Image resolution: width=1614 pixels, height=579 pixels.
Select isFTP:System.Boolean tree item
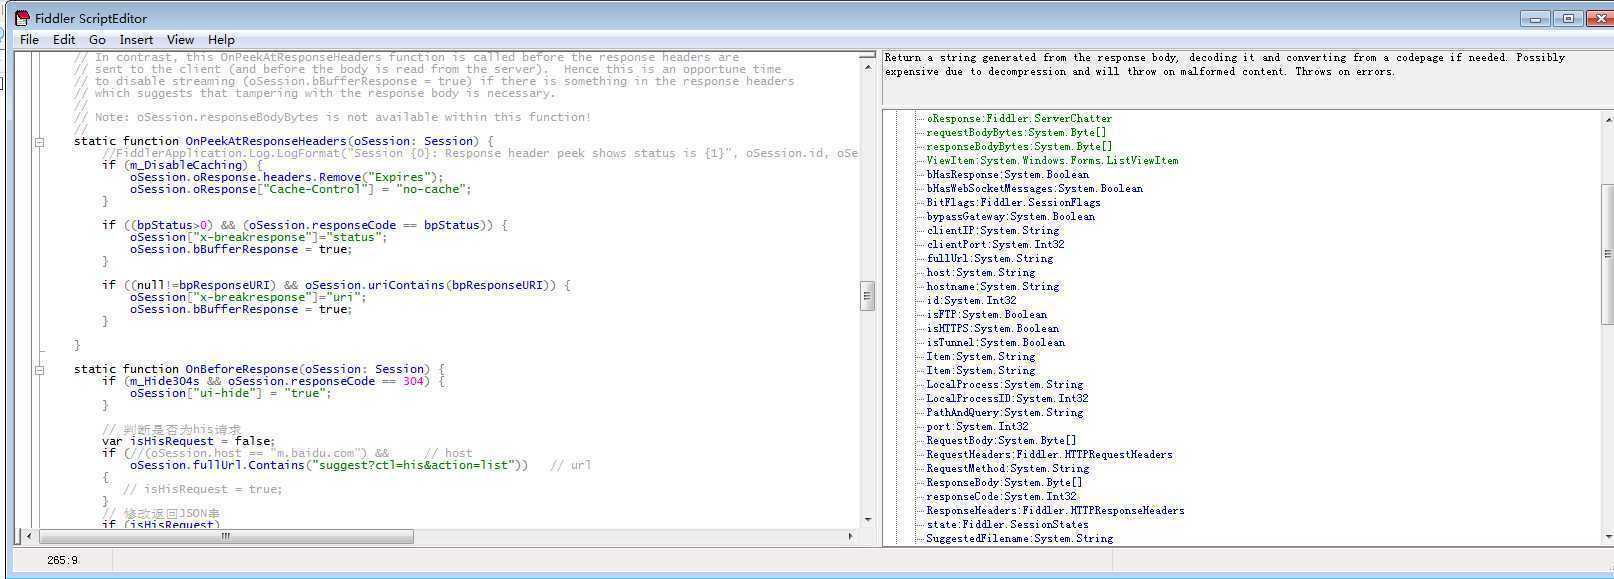pyautogui.click(x=986, y=315)
